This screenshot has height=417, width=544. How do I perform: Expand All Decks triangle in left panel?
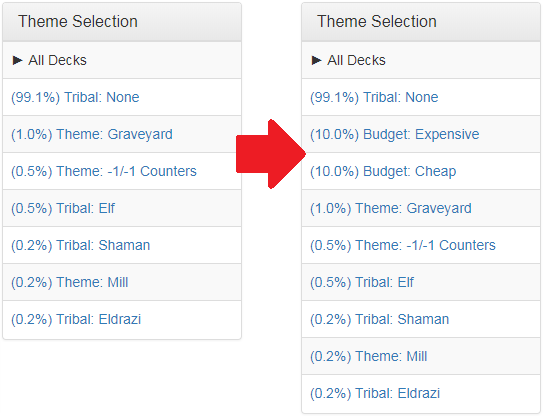(17, 60)
